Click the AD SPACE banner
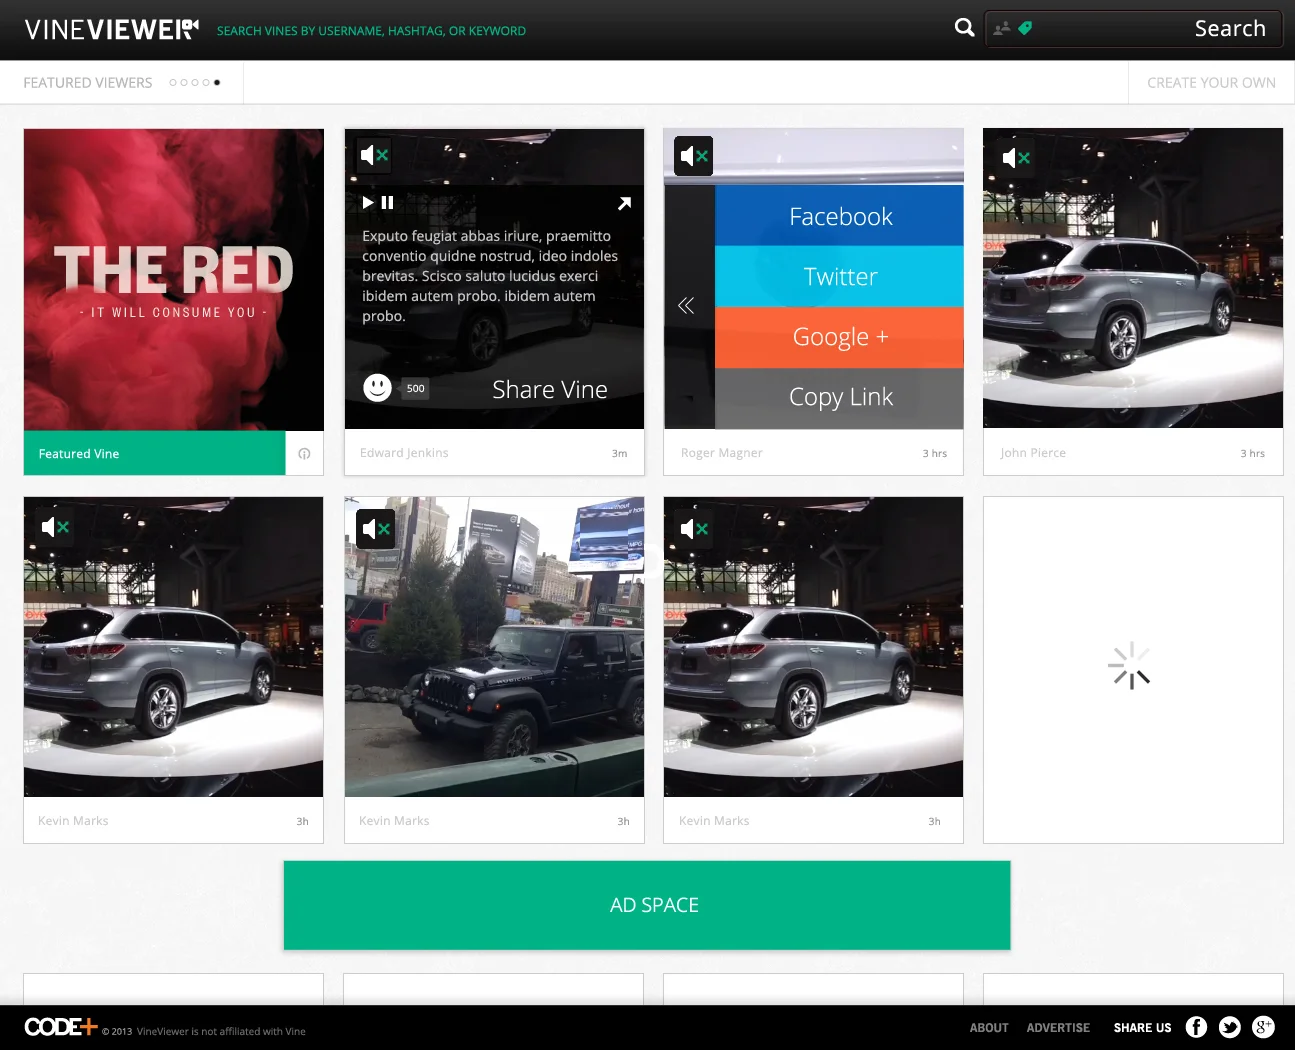The width and height of the screenshot is (1295, 1050). coord(647,905)
